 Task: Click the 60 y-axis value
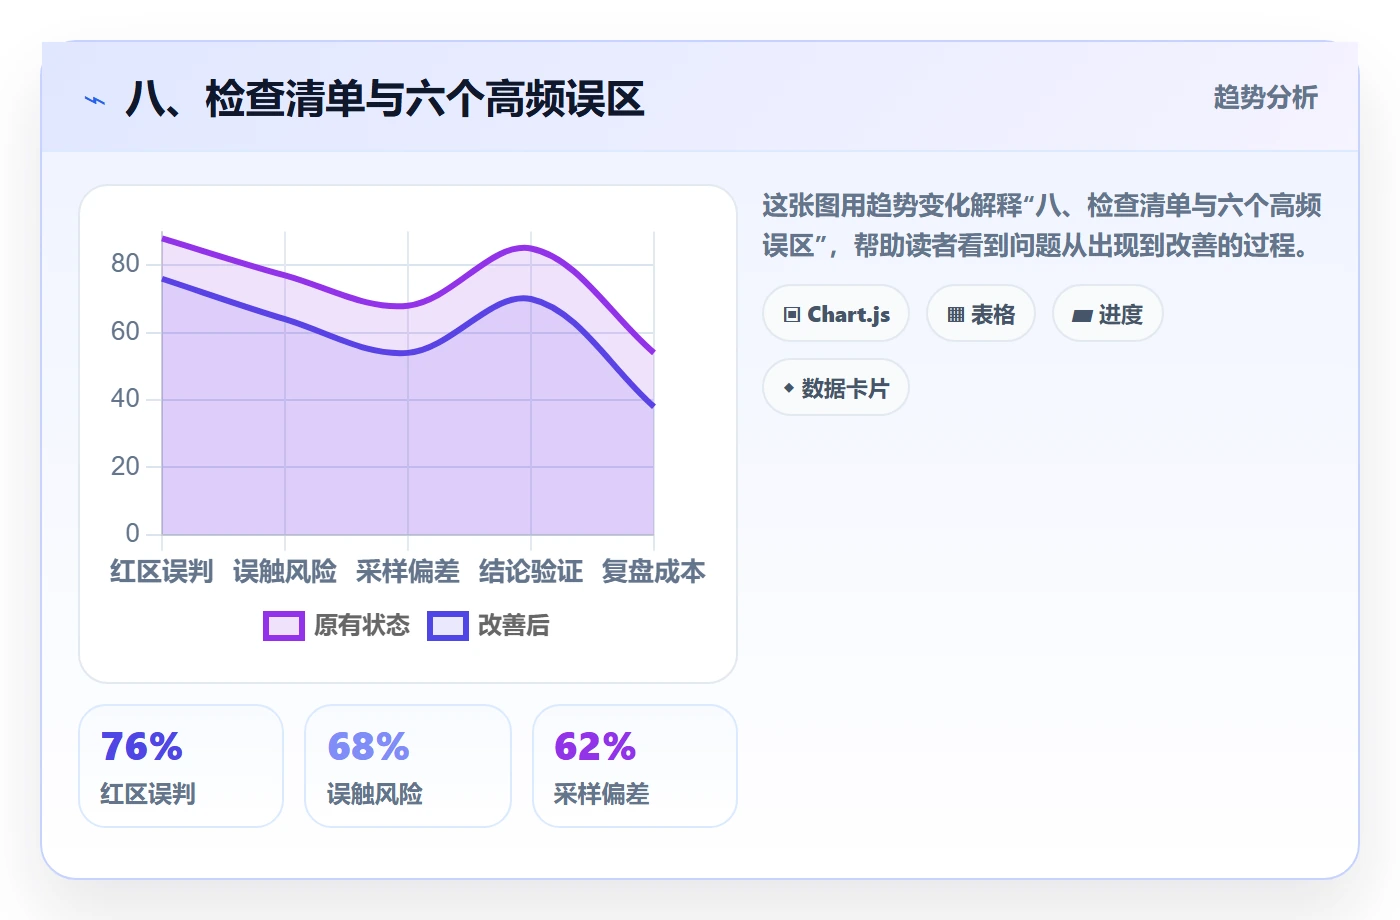(125, 331)
